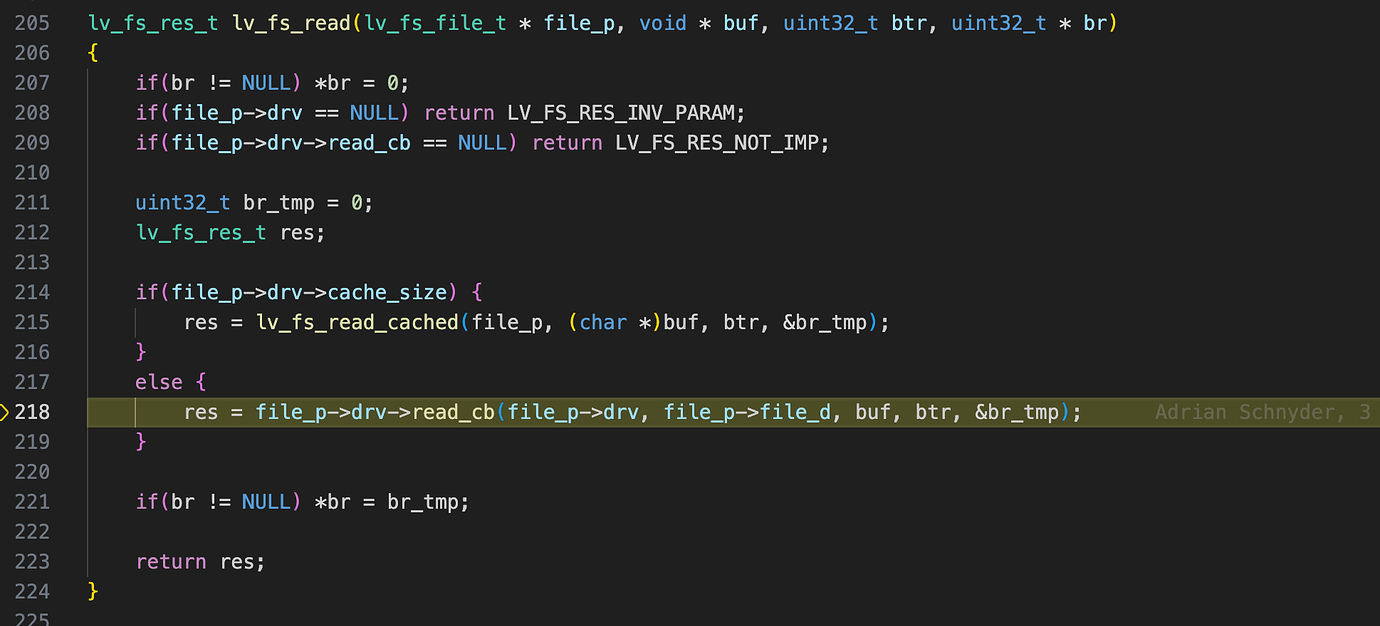Click line number 218
The width and height of the screenshot is (1380, 626).
[x=31, y=411]
